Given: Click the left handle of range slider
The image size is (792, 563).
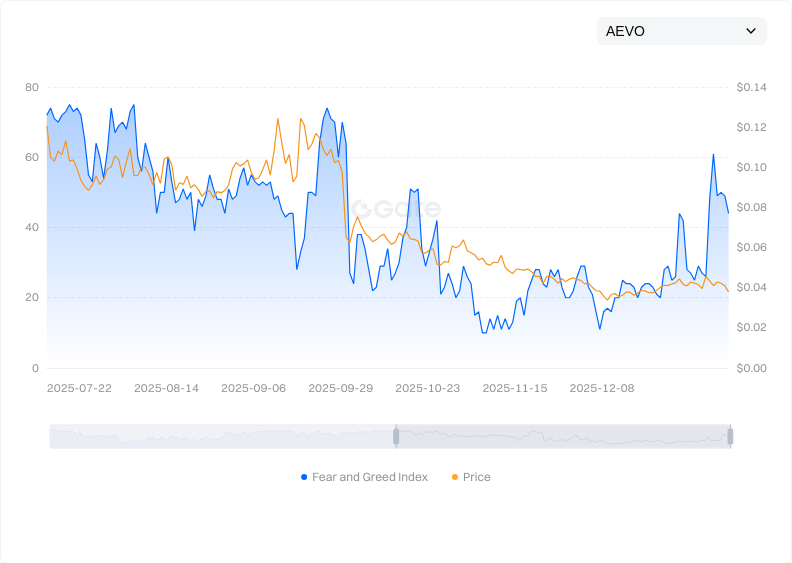Looking at the screenshot, I should pos(396,436).
